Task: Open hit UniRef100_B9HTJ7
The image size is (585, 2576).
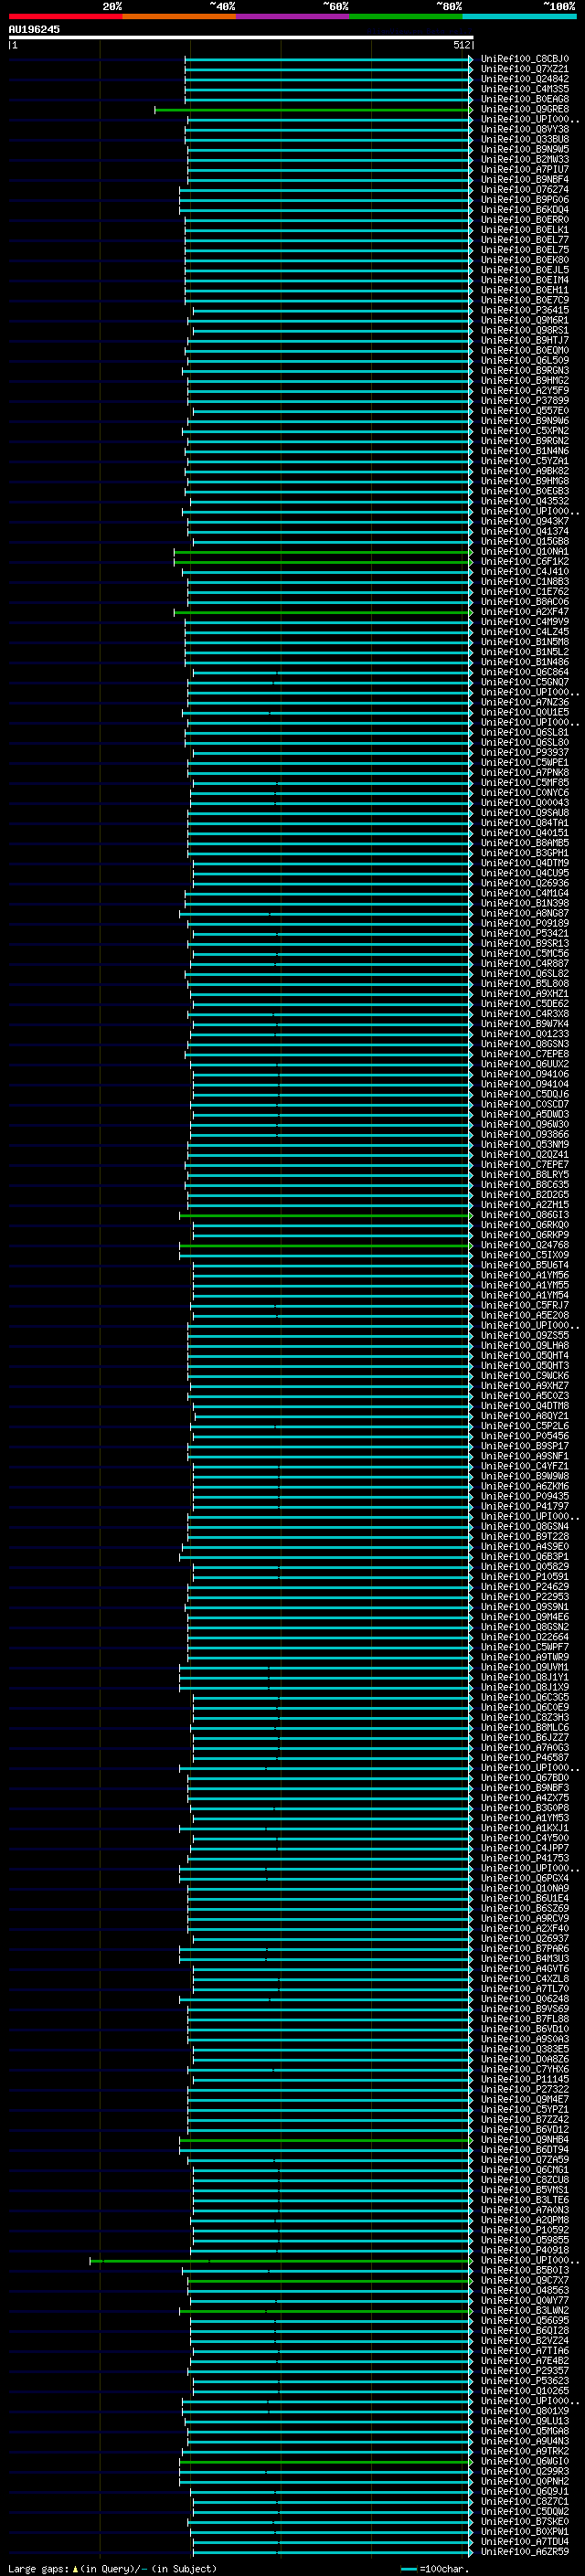Action: pos(524,340)
